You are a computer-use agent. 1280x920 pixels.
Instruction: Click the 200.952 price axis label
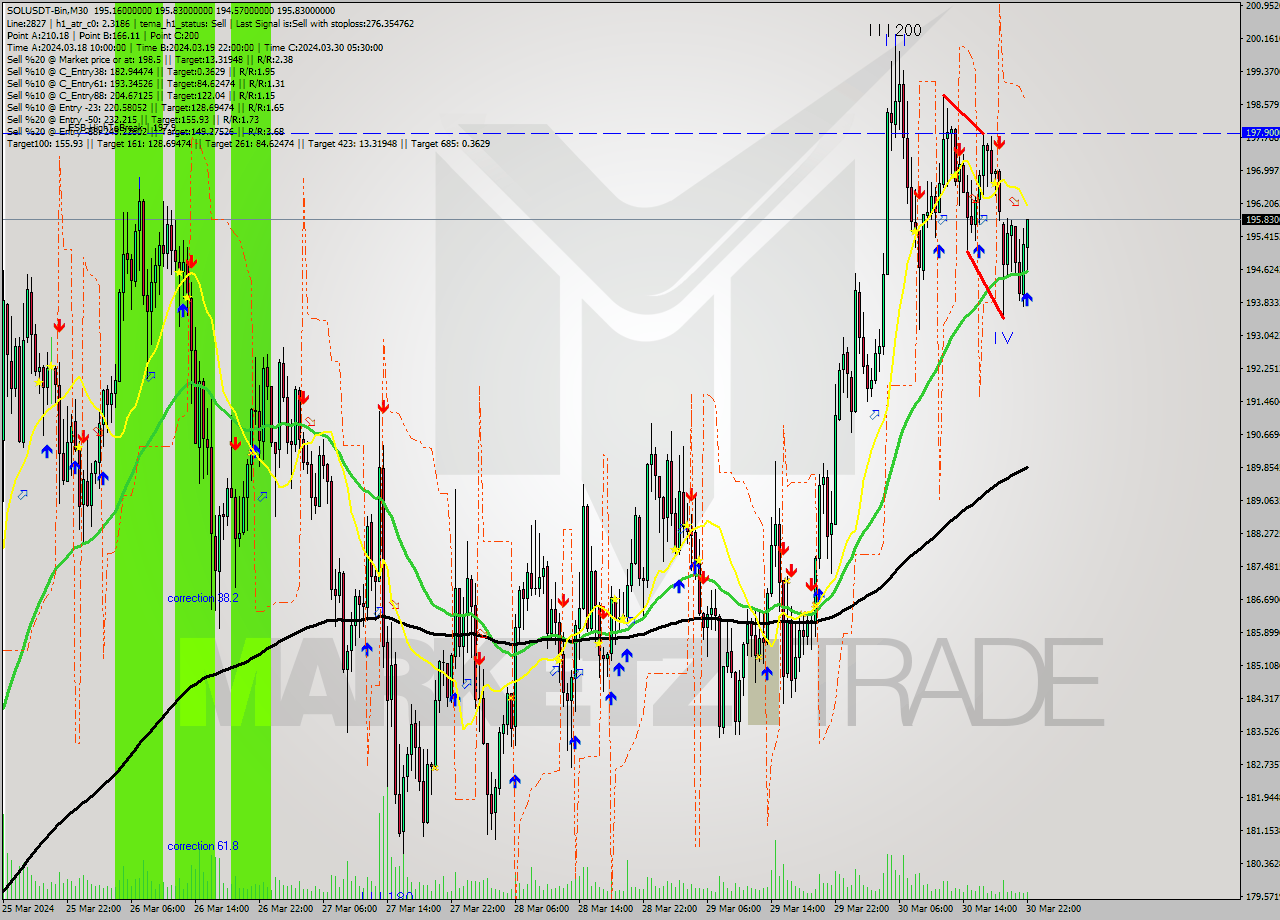[x=1262, y=5]
